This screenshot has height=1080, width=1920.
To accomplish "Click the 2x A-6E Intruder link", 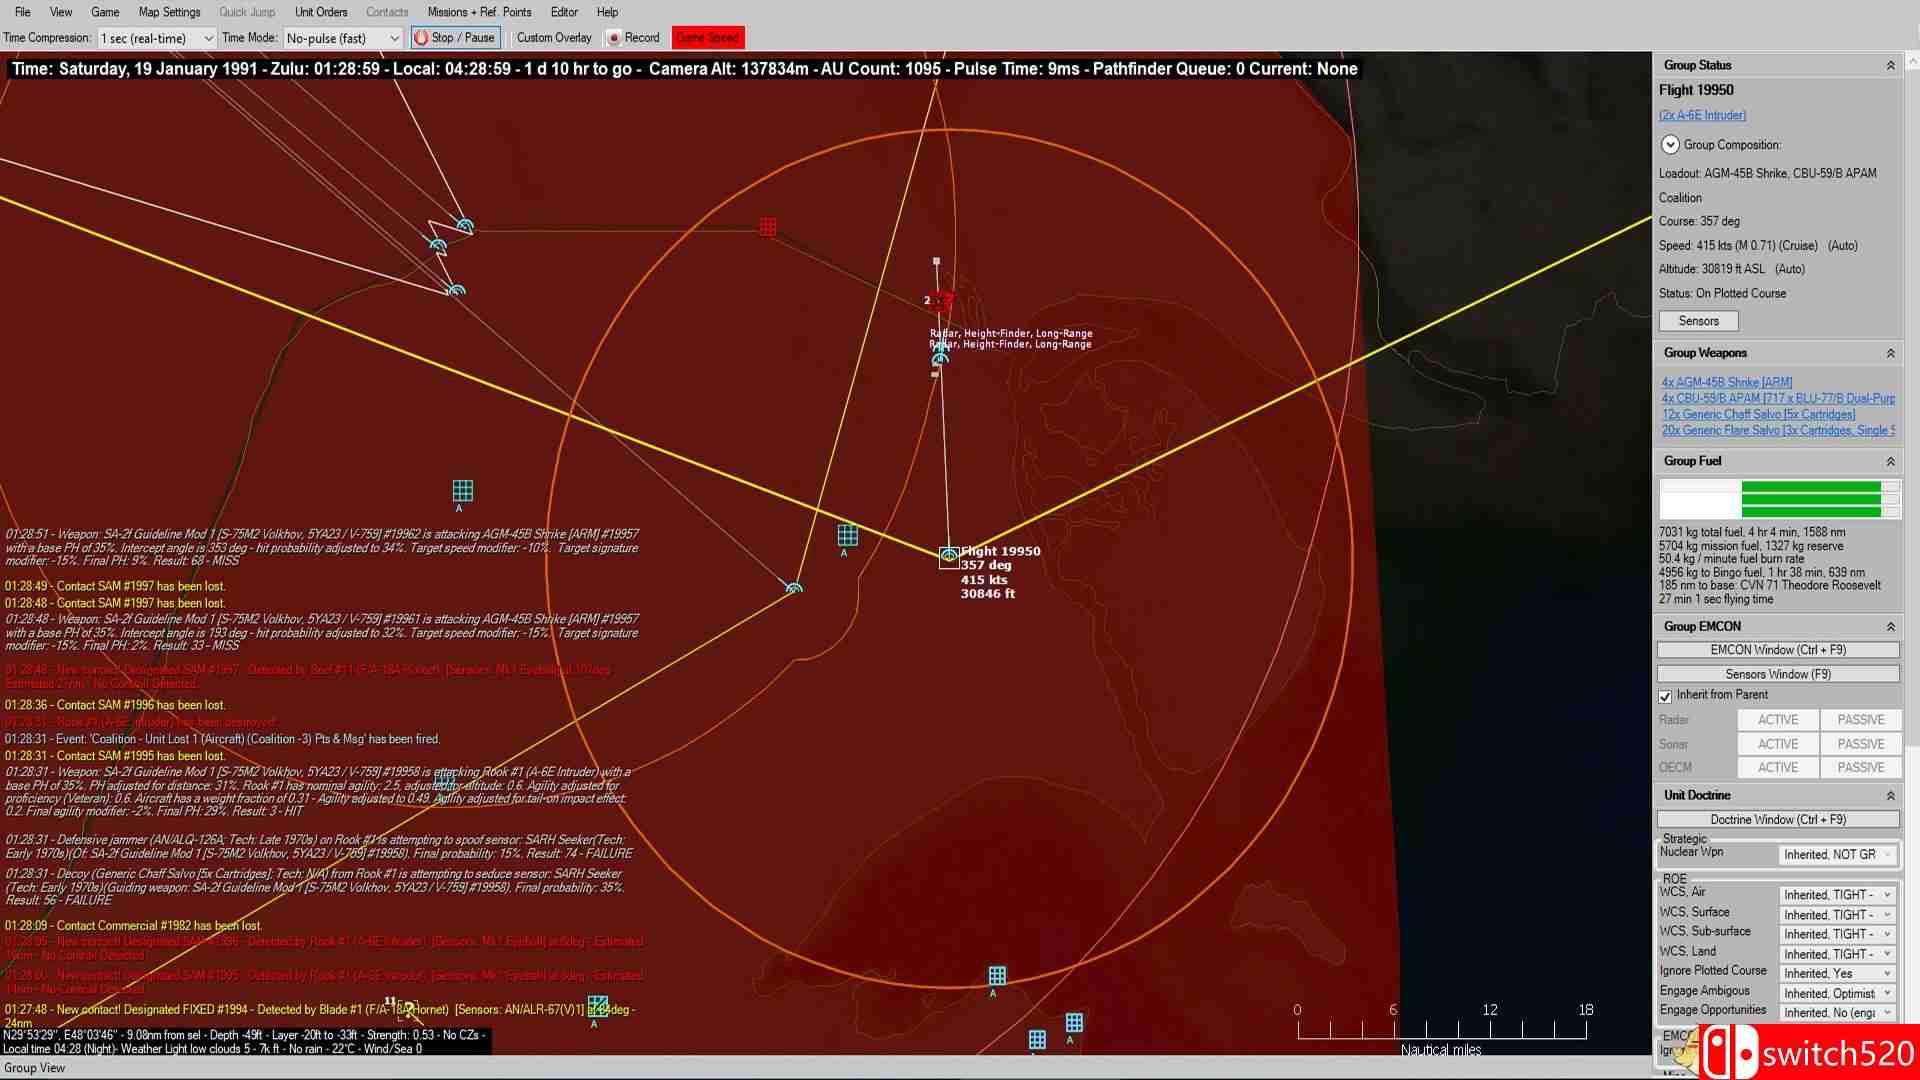I will click(1700, 115).
